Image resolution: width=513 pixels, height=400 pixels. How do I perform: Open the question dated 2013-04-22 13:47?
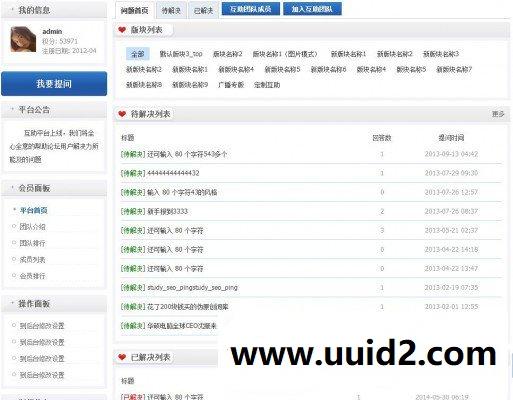[175, 268]
